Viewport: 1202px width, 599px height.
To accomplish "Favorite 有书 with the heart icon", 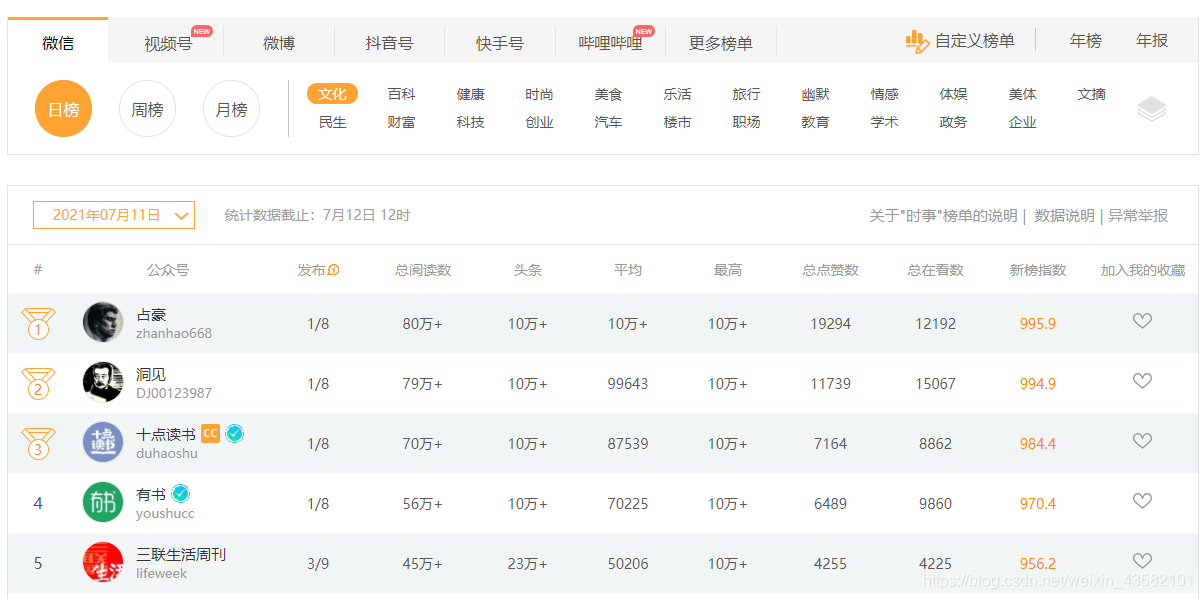I will 1142,501.
